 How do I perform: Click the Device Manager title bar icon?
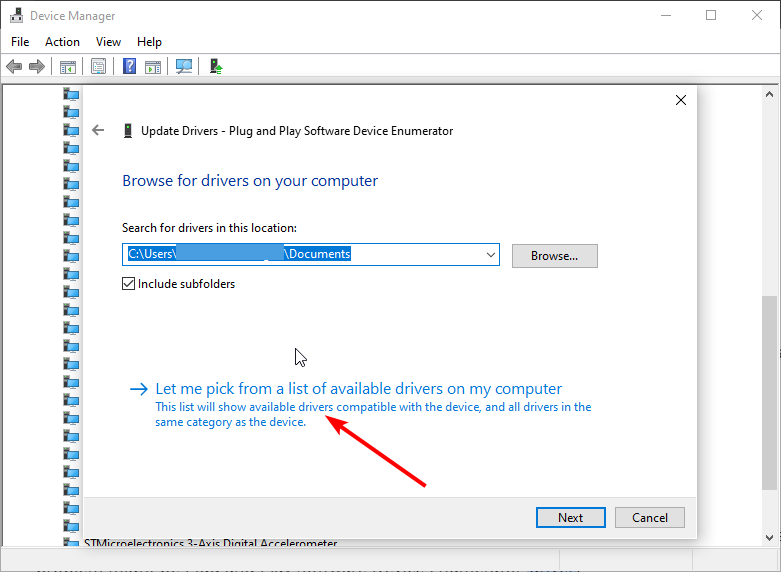click(x=17, y=16)
